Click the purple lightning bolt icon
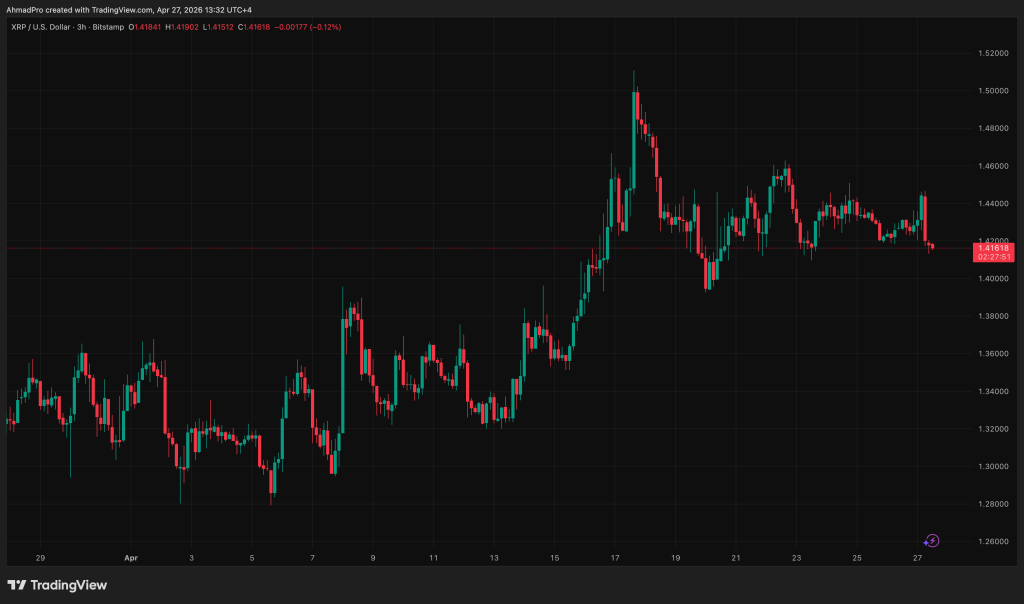This screenshot has height=604, width=1024. [x=932, y=541]
